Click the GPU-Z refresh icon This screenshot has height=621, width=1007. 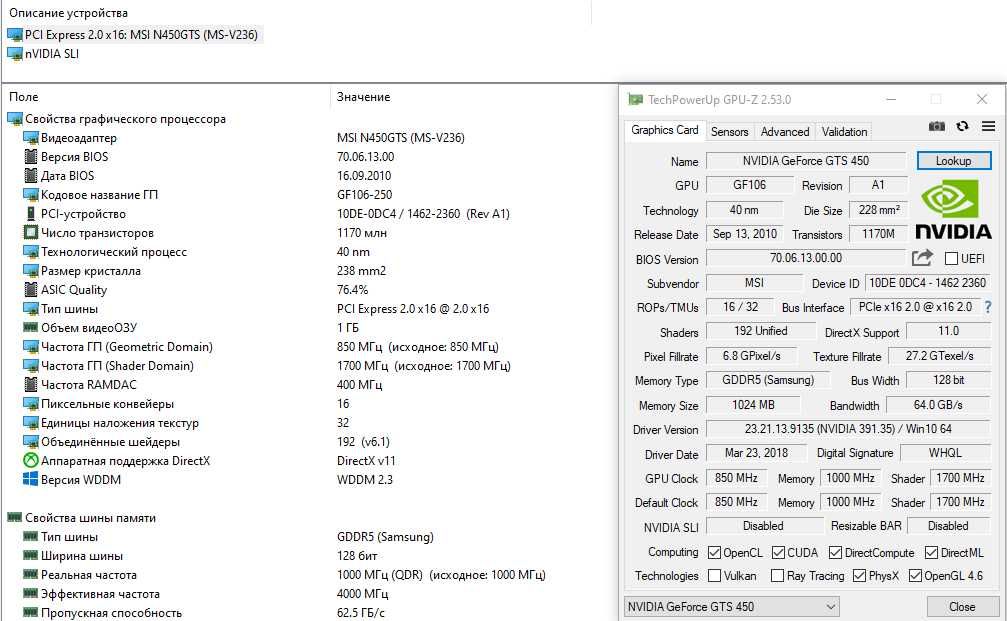tap(962, 127)
